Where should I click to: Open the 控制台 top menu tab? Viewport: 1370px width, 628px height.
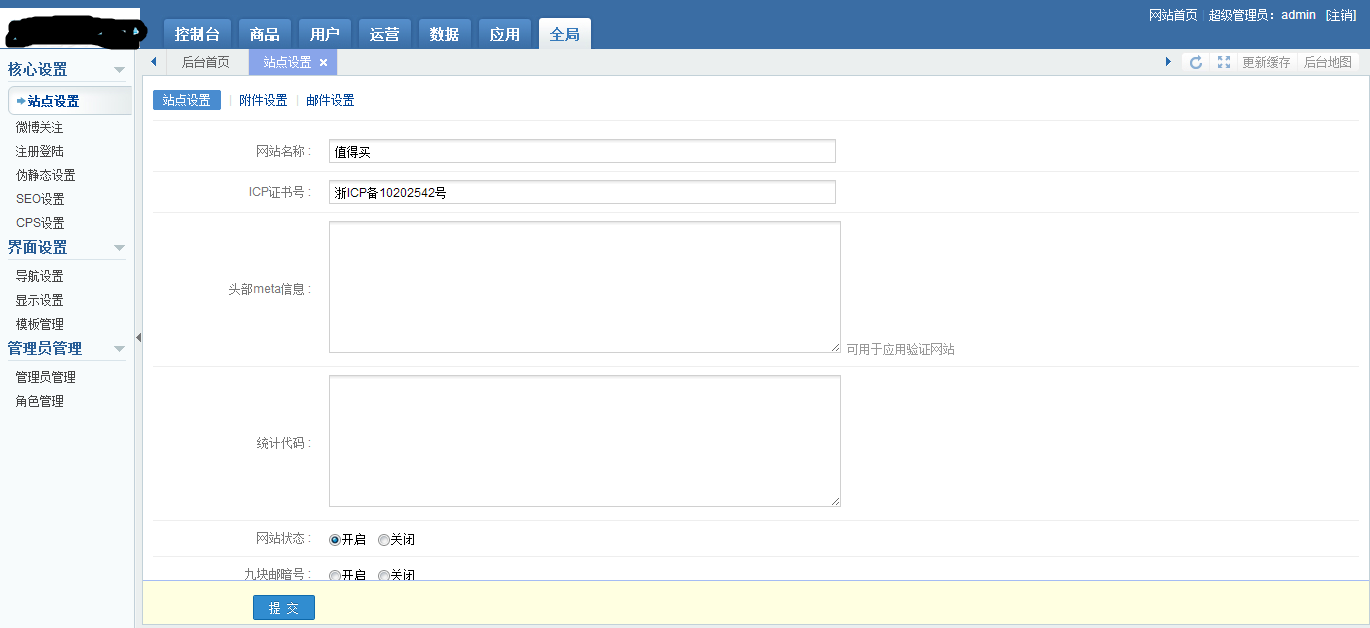tap(197, 34)
